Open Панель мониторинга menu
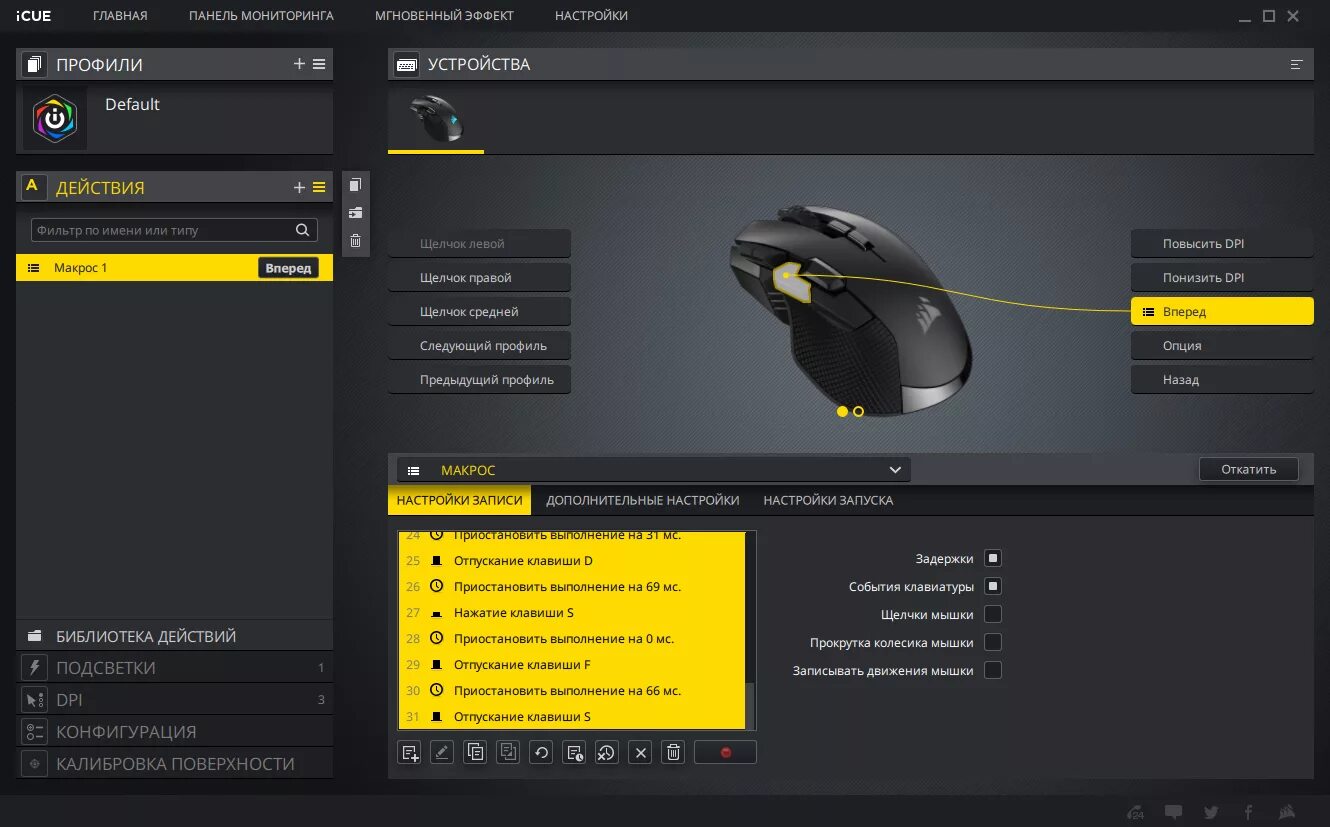 tap(261, 16)
